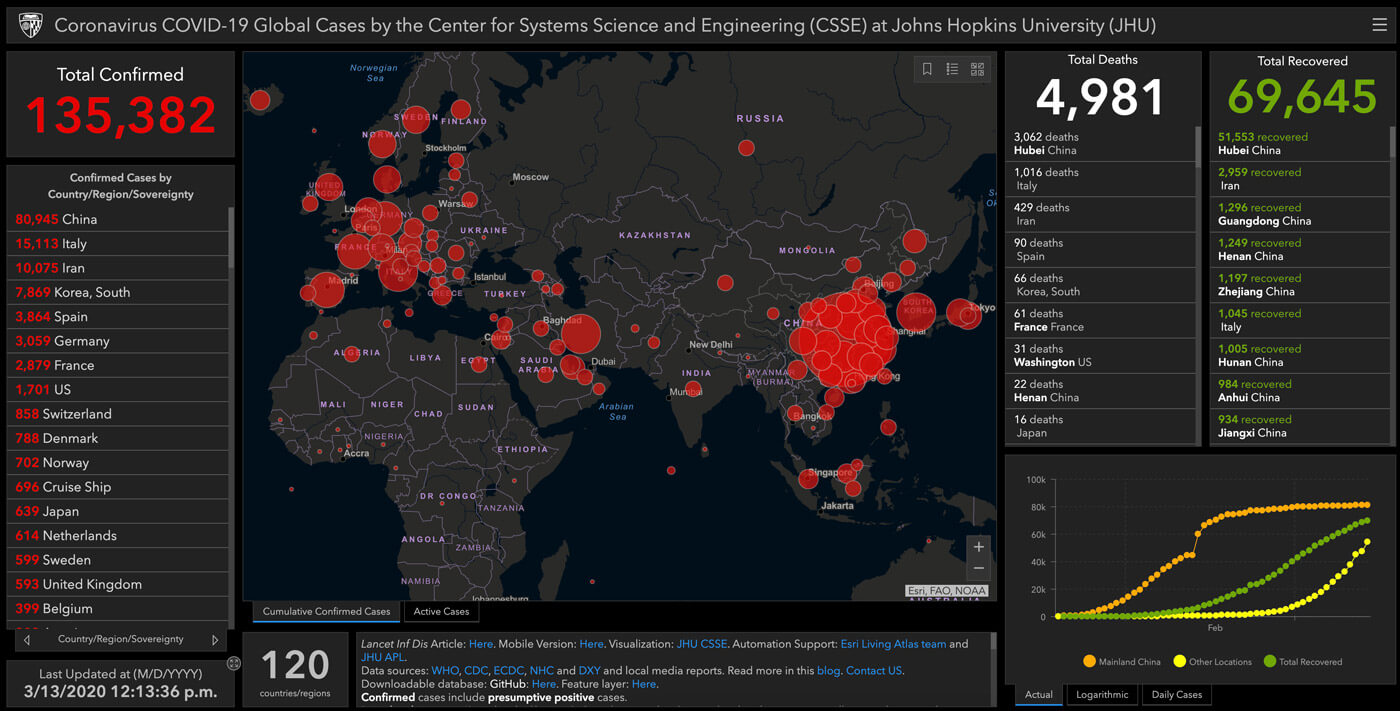Select Belgium in the country list
The image size is (1400, 711).
click(x=120, y=608)
